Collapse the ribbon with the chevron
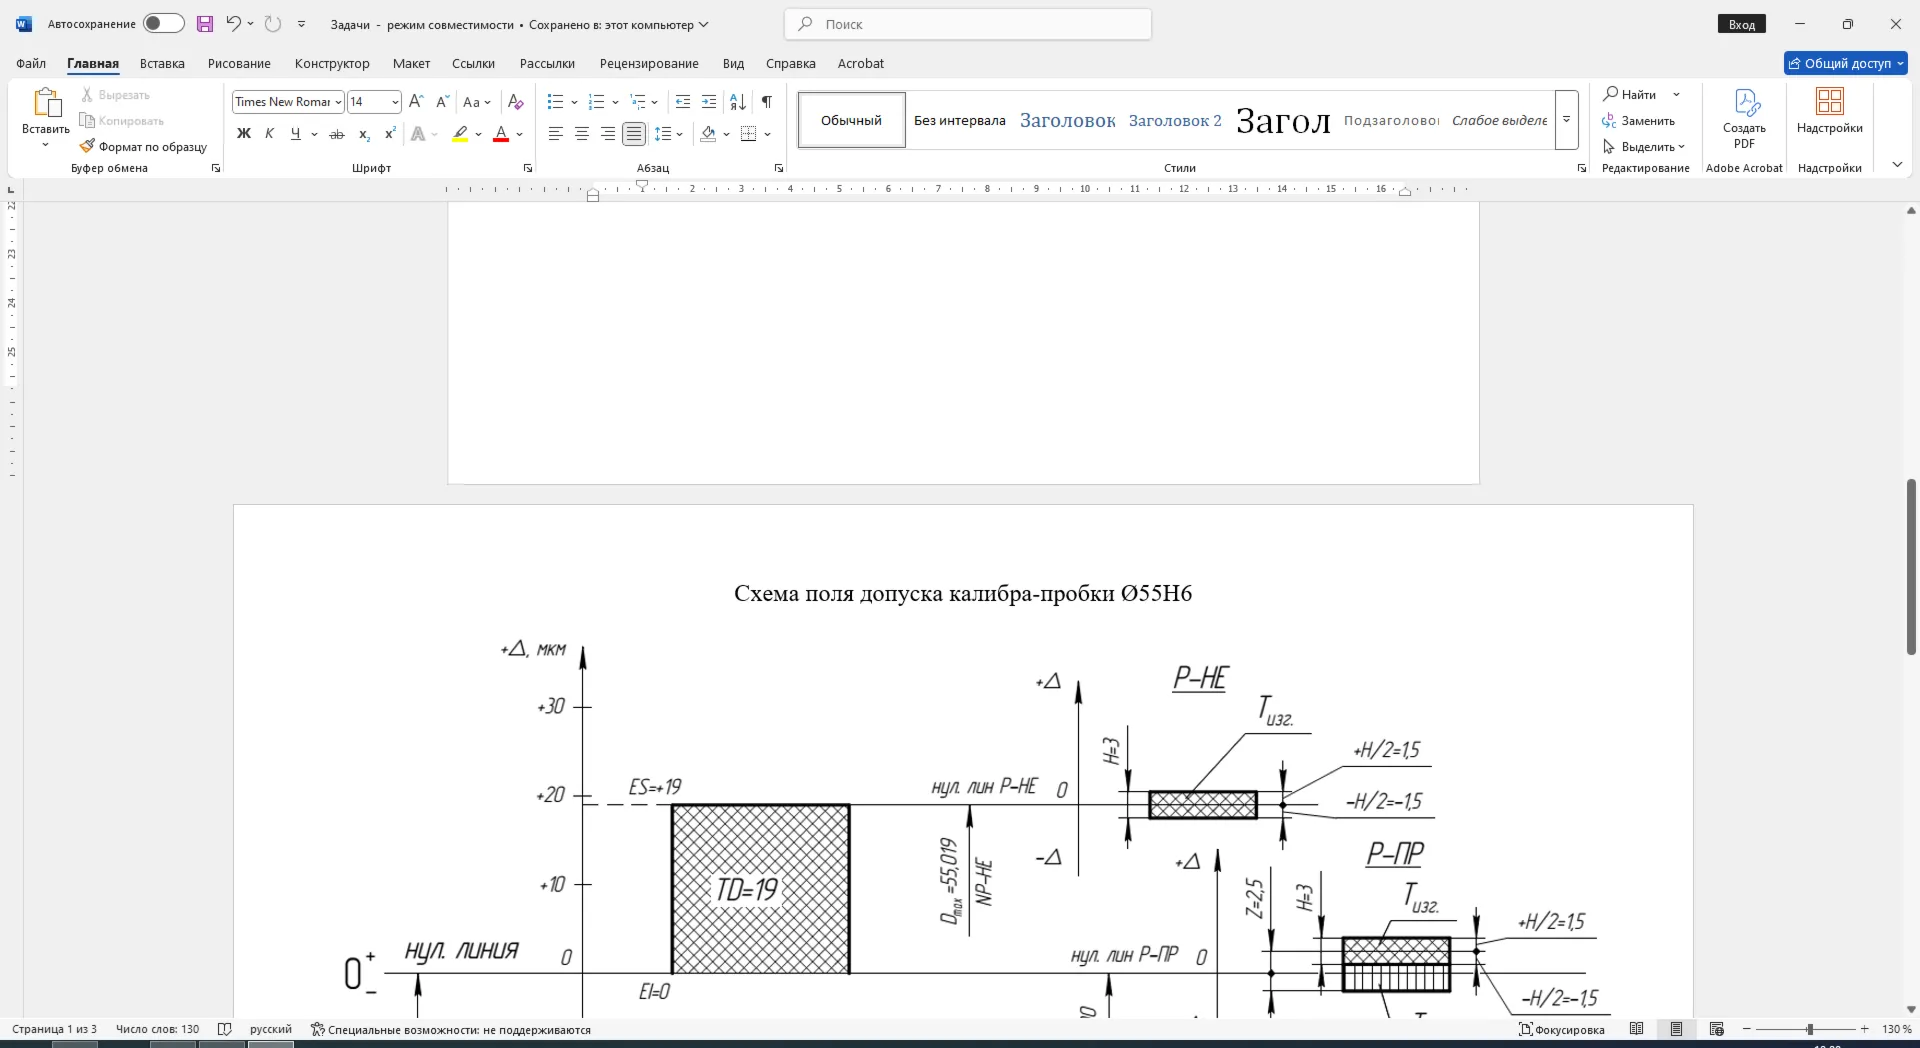The width and height of the screenshot is (1920, 1048). tap(1897, 165)
